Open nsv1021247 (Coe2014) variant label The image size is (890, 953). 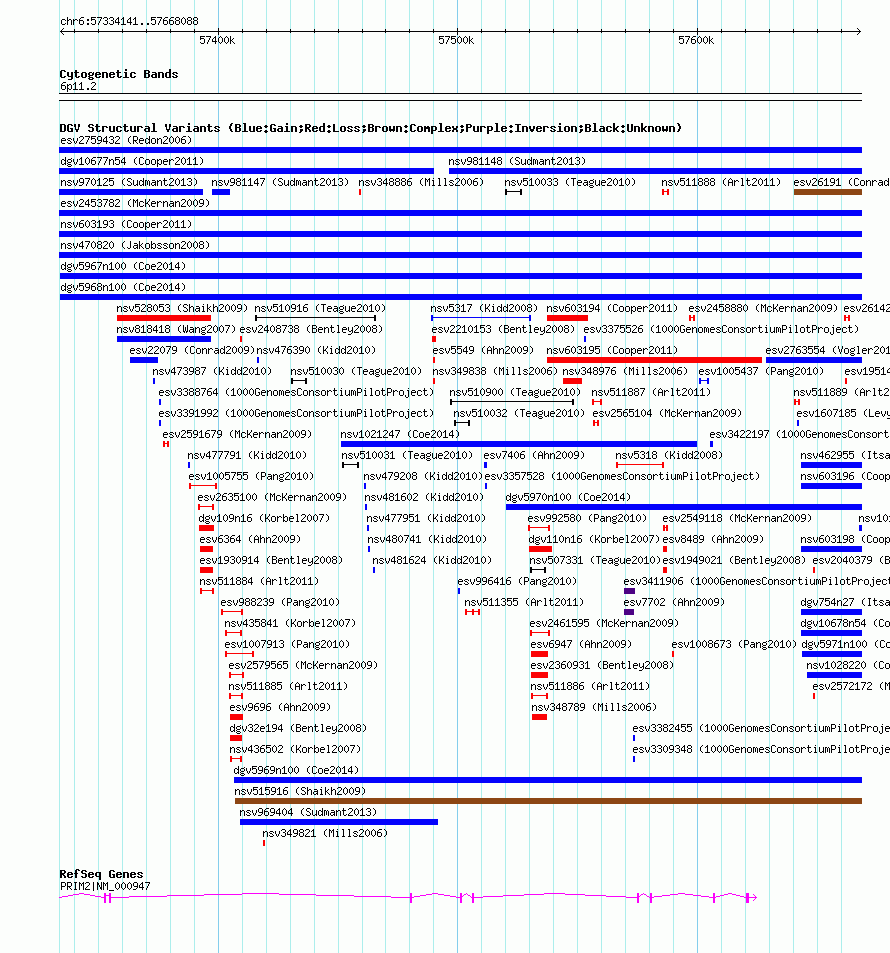[x=400, y=435]
